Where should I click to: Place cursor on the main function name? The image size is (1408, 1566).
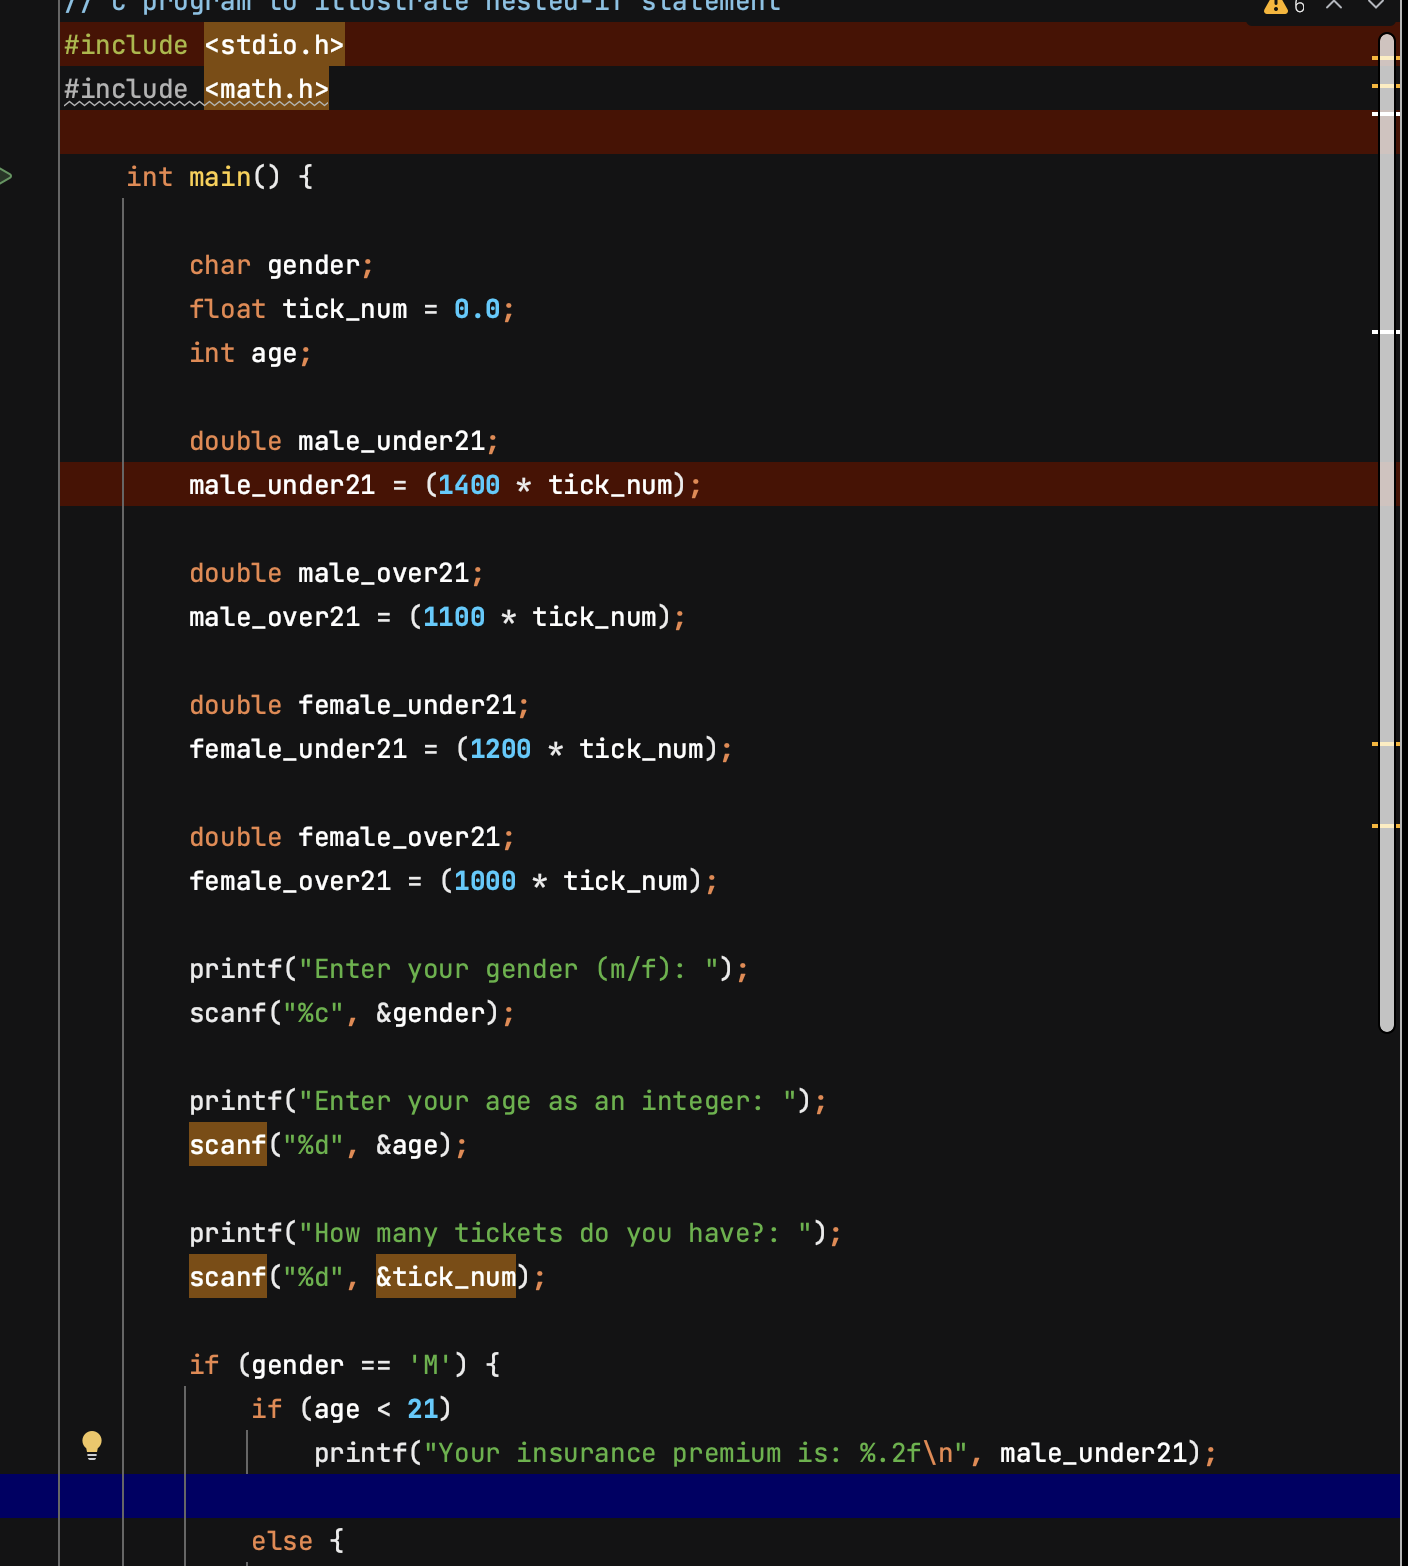click(x=220, y=177)
